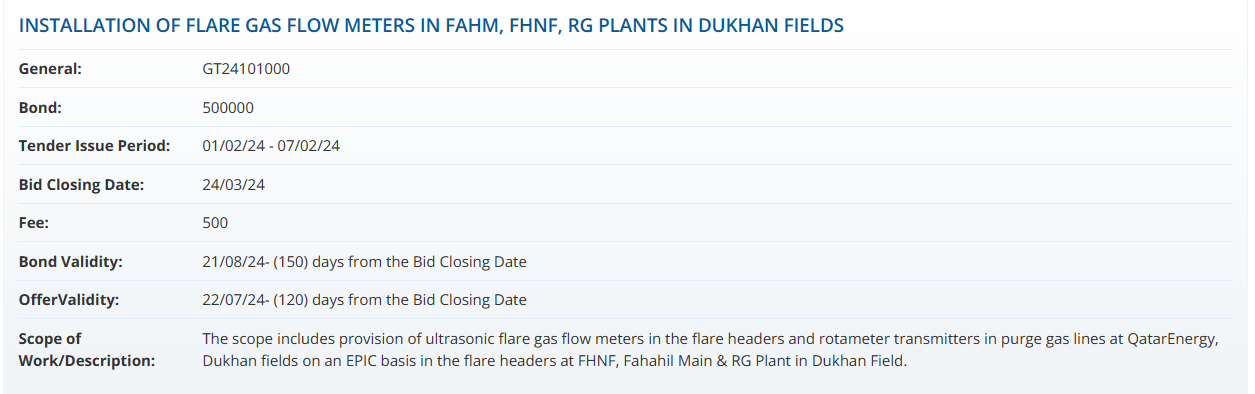Click the Bond Validity label

coord(71,262)
